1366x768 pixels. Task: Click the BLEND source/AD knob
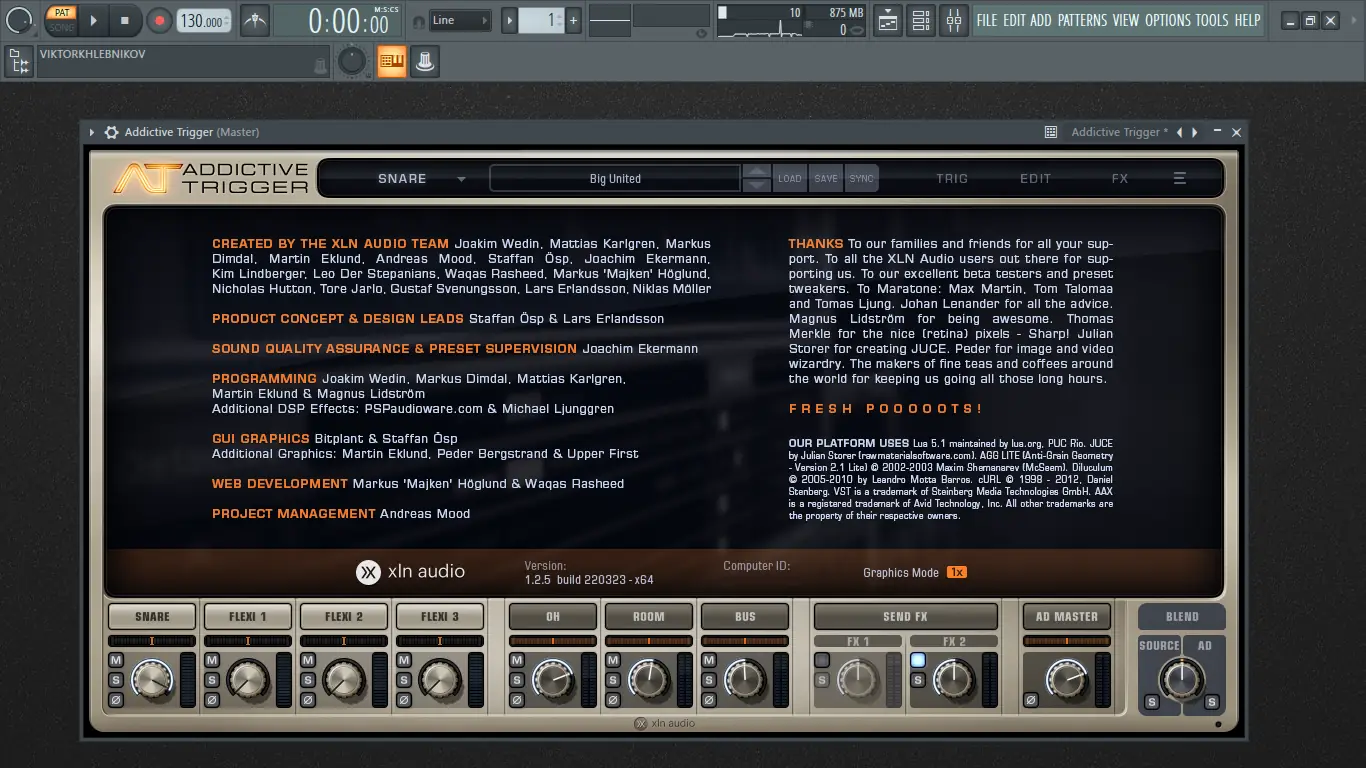[x=1181, y=680]
